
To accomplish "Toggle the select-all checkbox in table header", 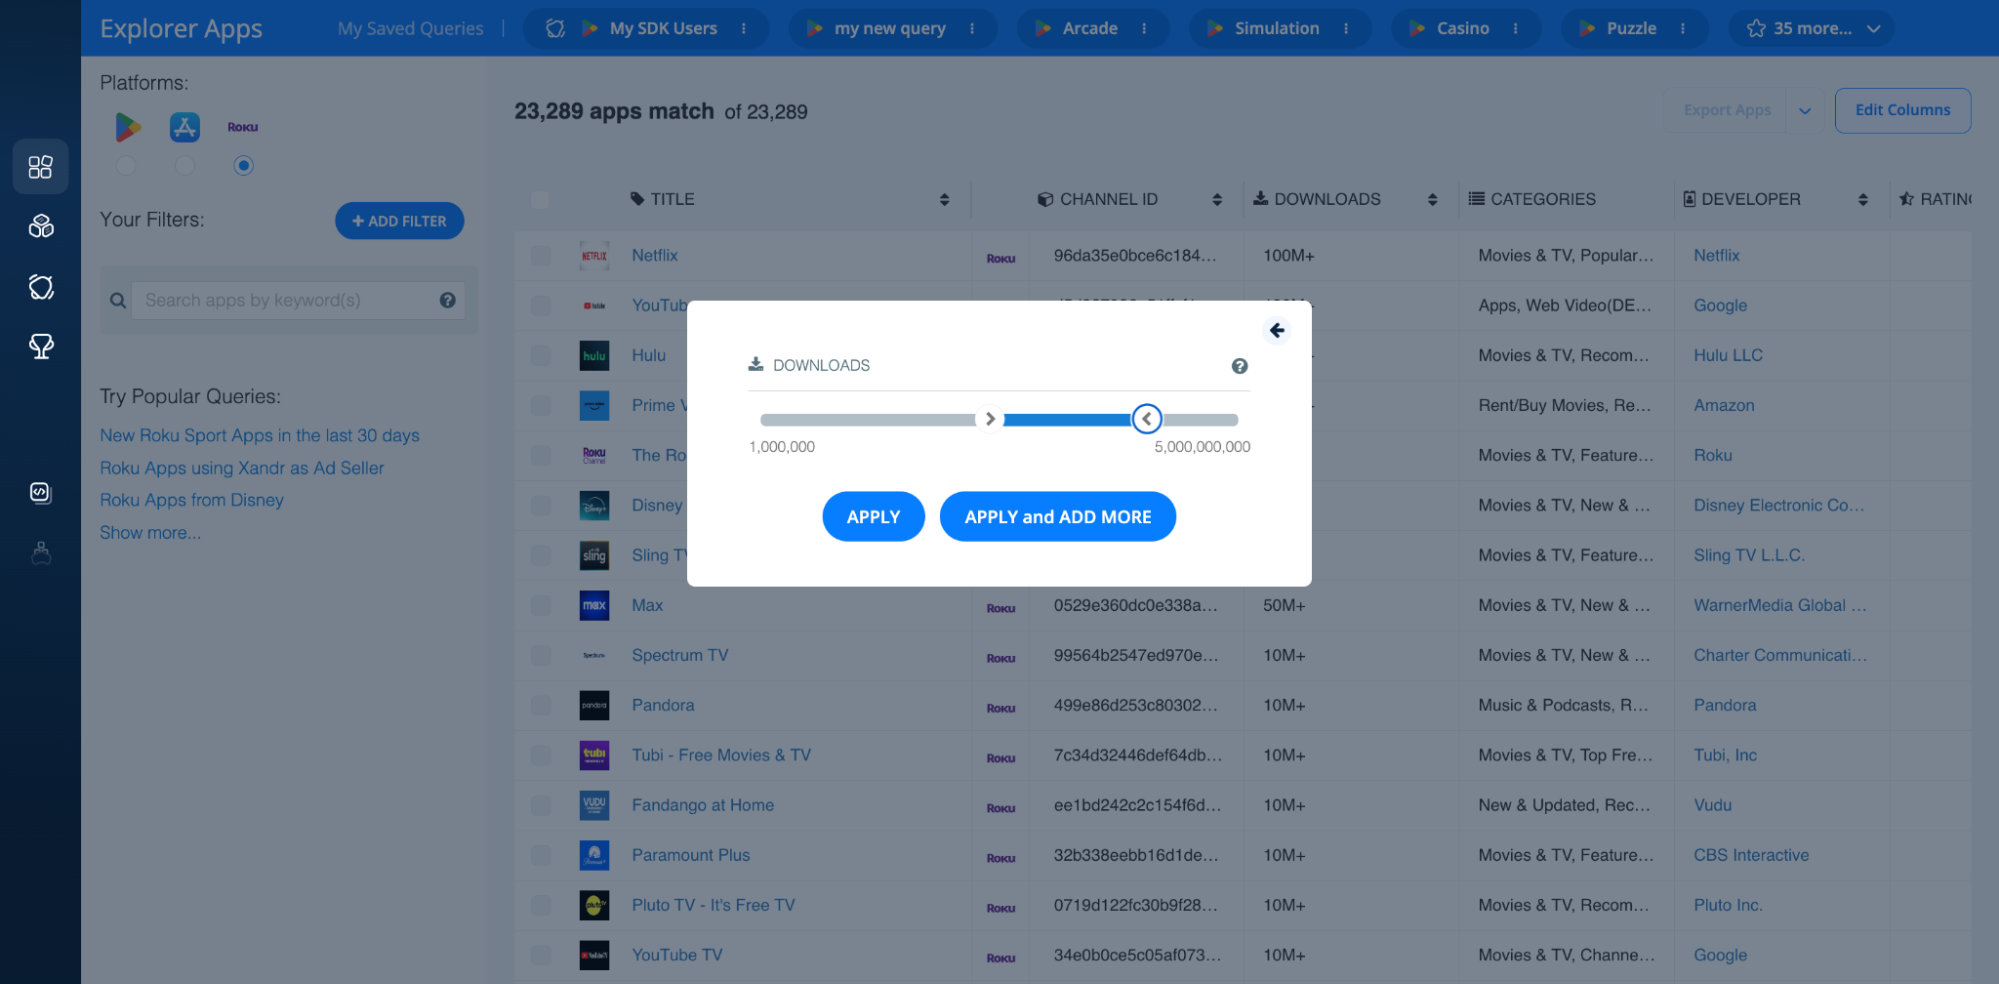I will [540, 200].
